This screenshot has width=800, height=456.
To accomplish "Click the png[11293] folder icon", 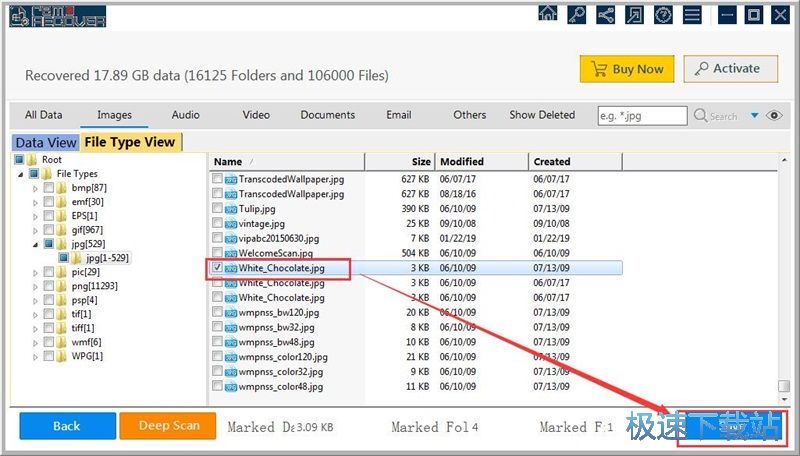I will 62,286.
